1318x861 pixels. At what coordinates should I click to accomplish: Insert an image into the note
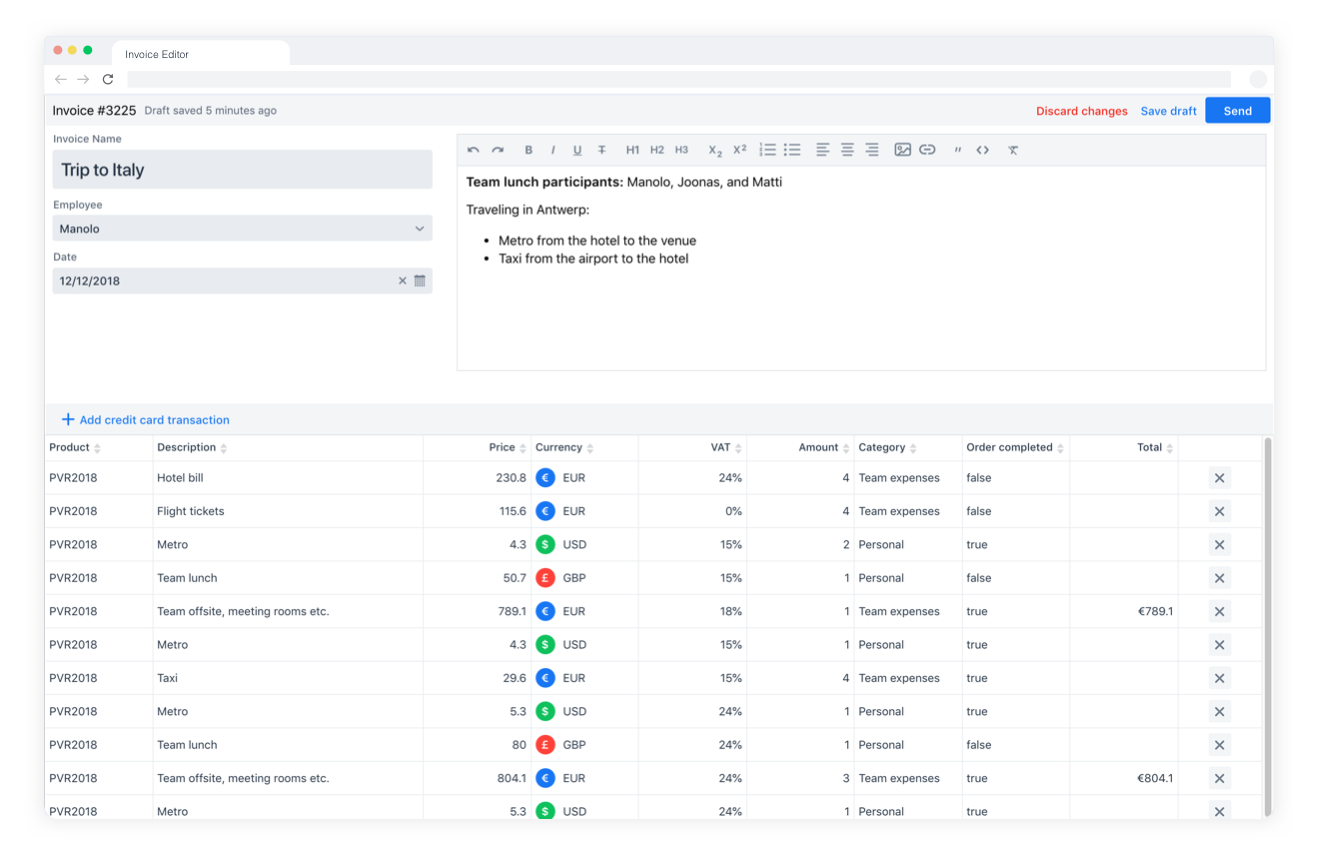[902, 150]
